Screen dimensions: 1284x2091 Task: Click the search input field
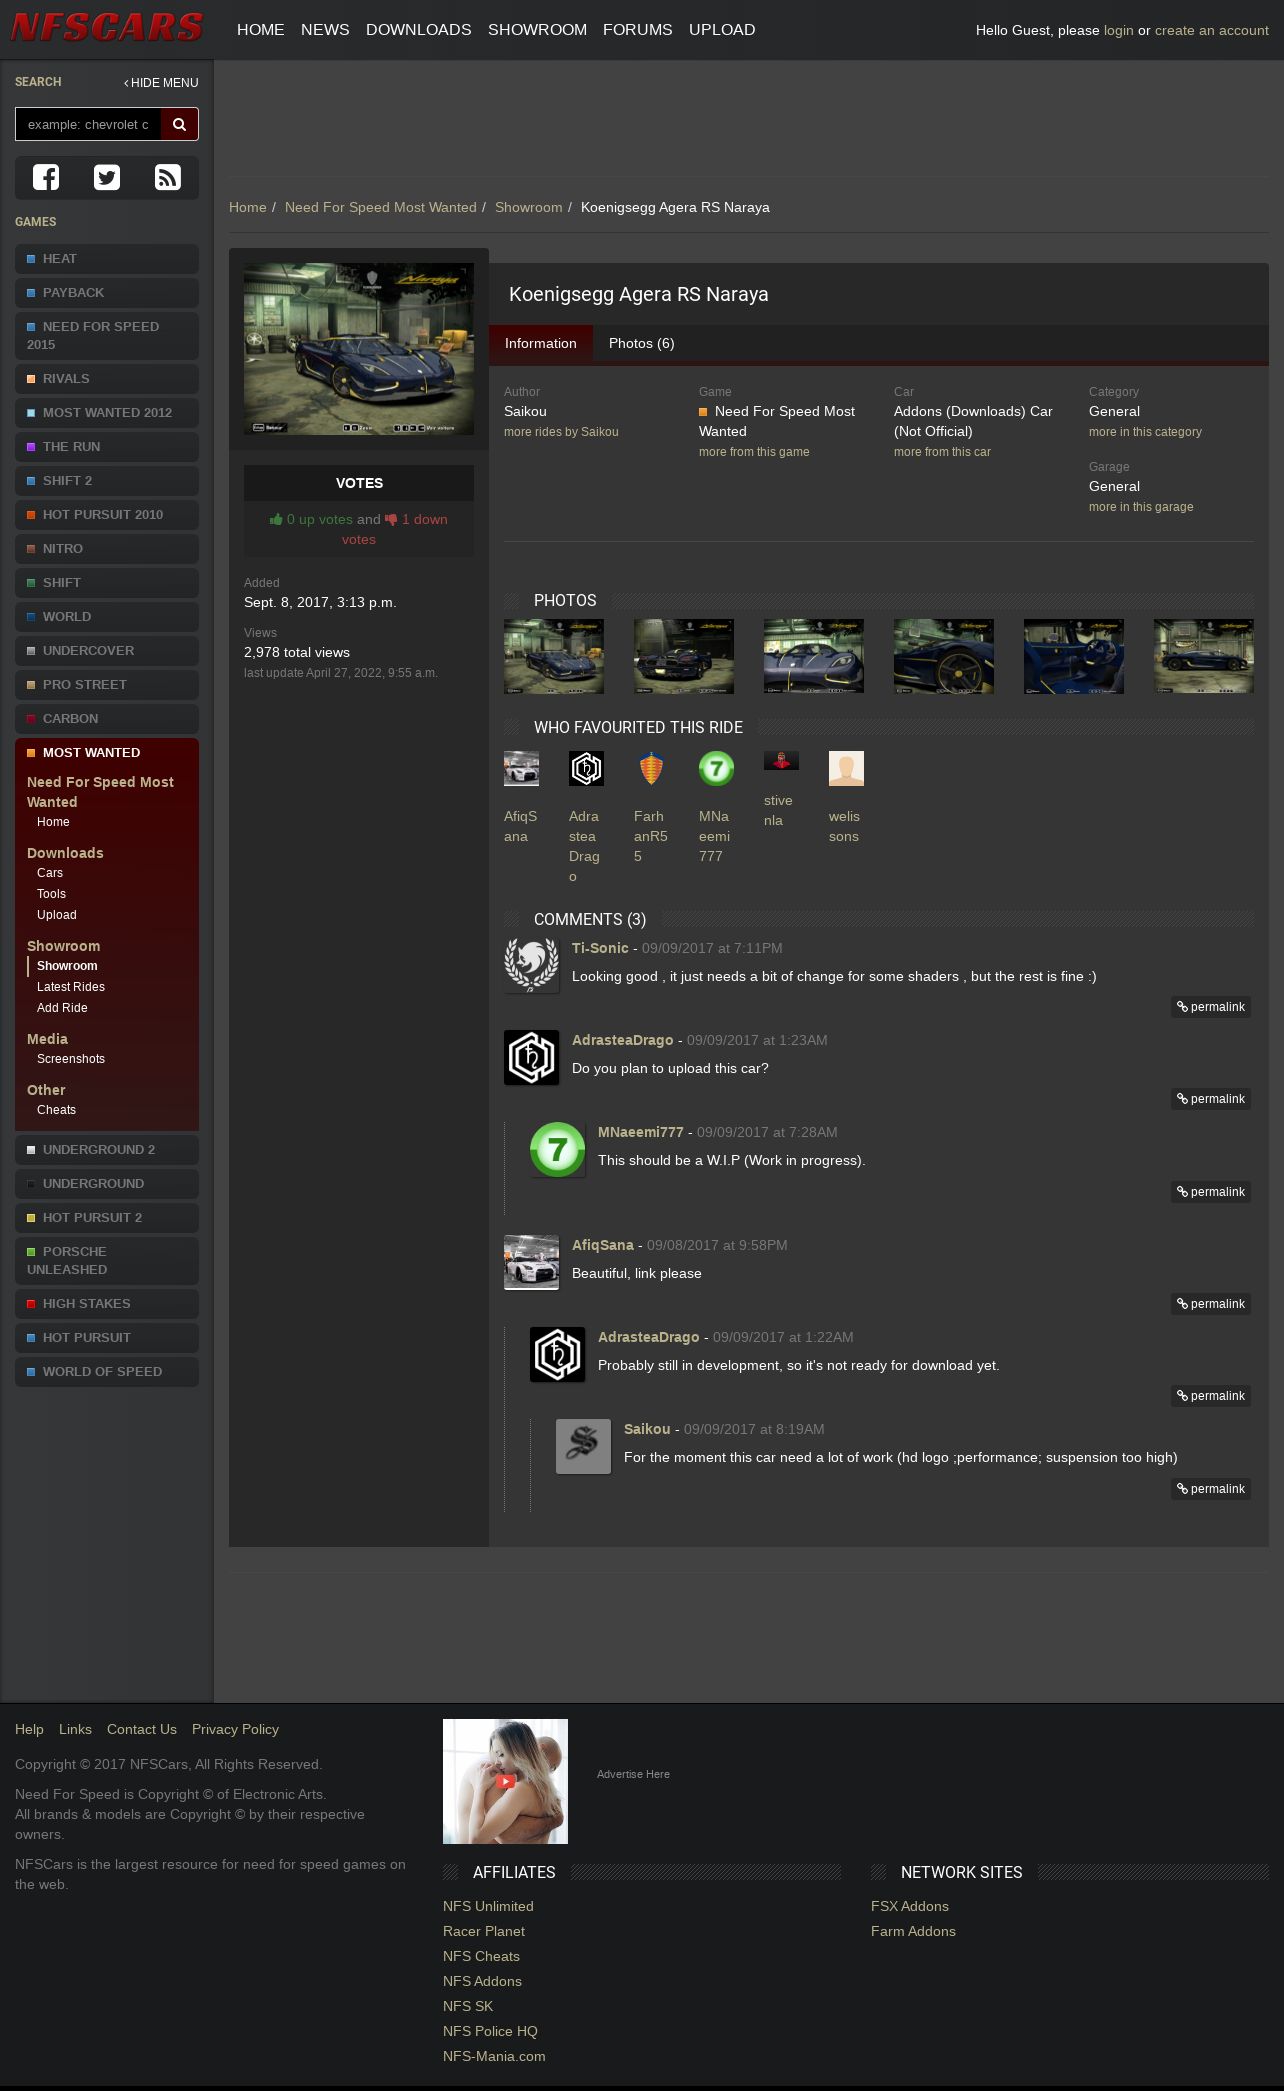pyautogui.click(x=88, y=124)
